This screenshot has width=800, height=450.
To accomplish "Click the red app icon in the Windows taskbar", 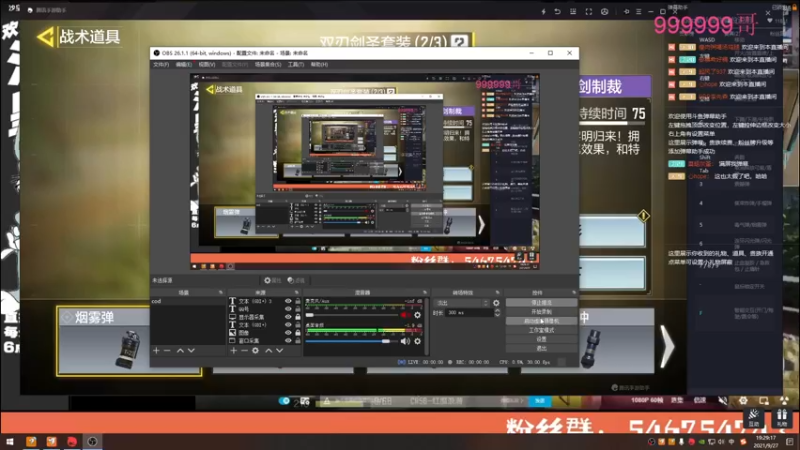I will (x=71, y=441).
